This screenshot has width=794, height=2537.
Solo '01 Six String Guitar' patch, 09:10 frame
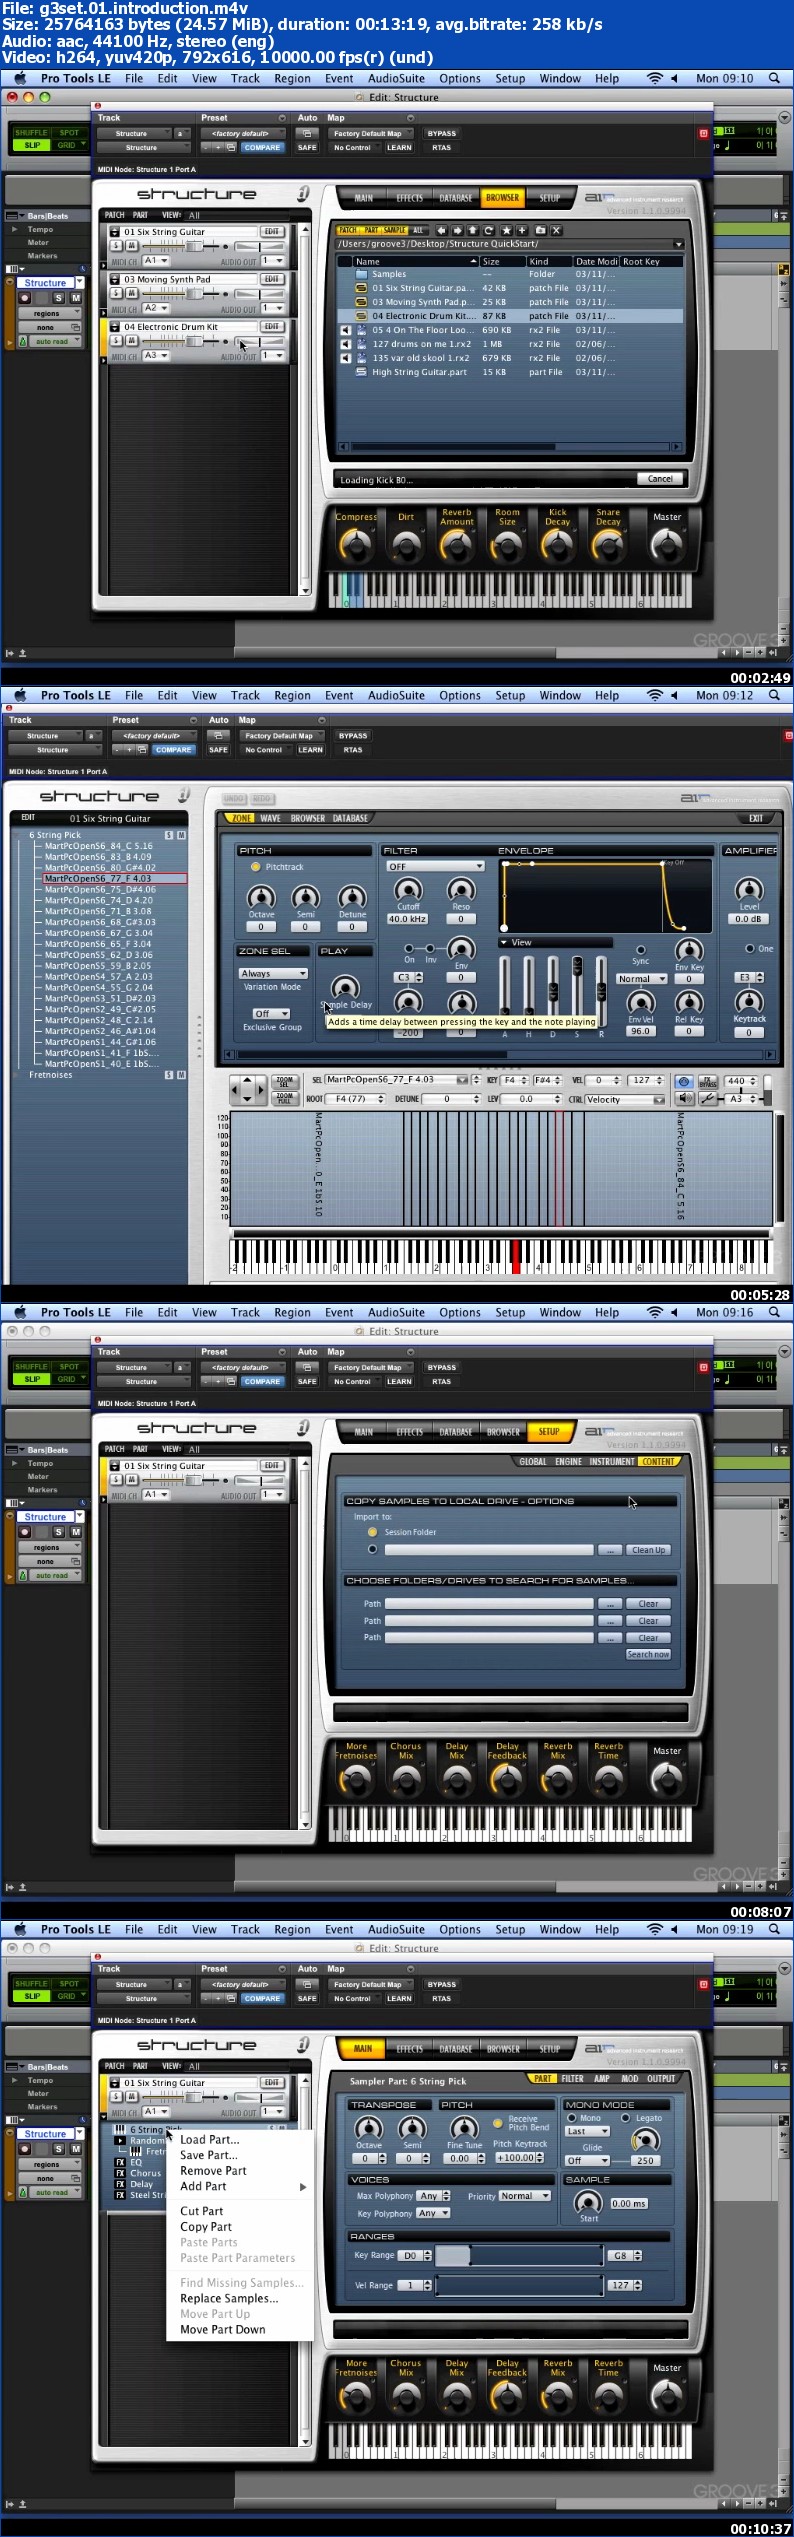116,245
